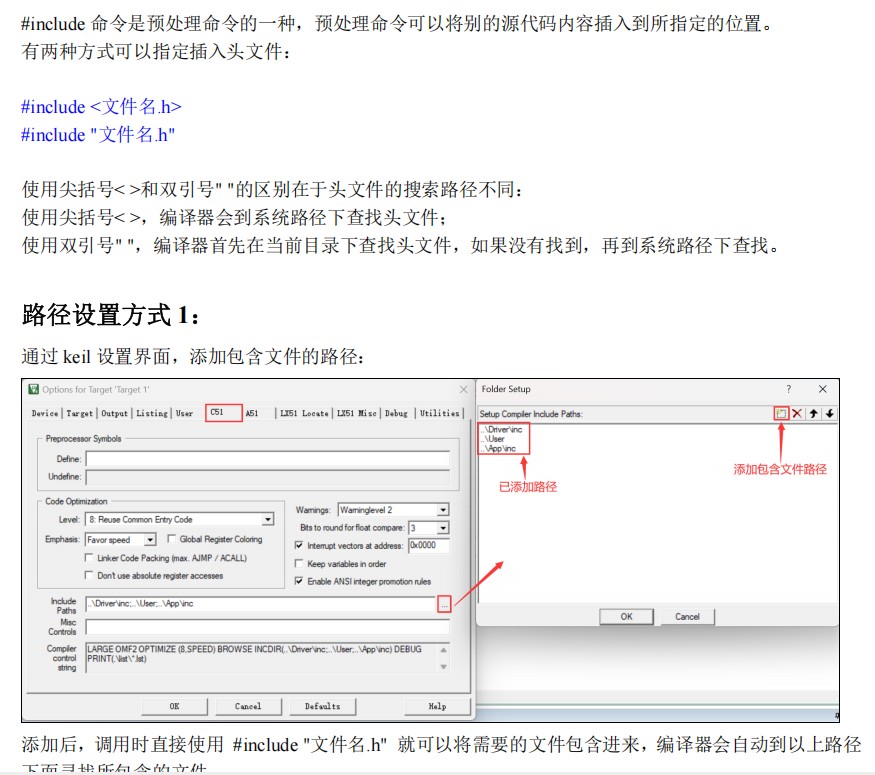Image resolution: width=875 pixels, height=775 pixels.
Task: Open the optimization Level dropdown
Action: click(267, 520)
